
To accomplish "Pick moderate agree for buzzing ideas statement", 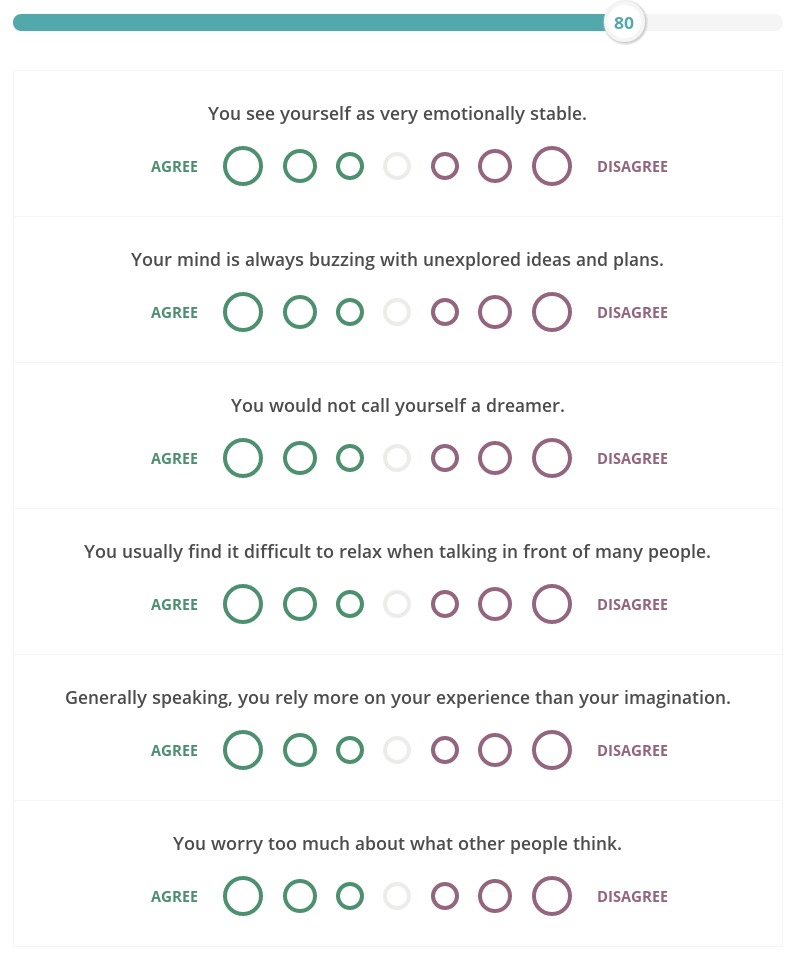I will 300,312.
